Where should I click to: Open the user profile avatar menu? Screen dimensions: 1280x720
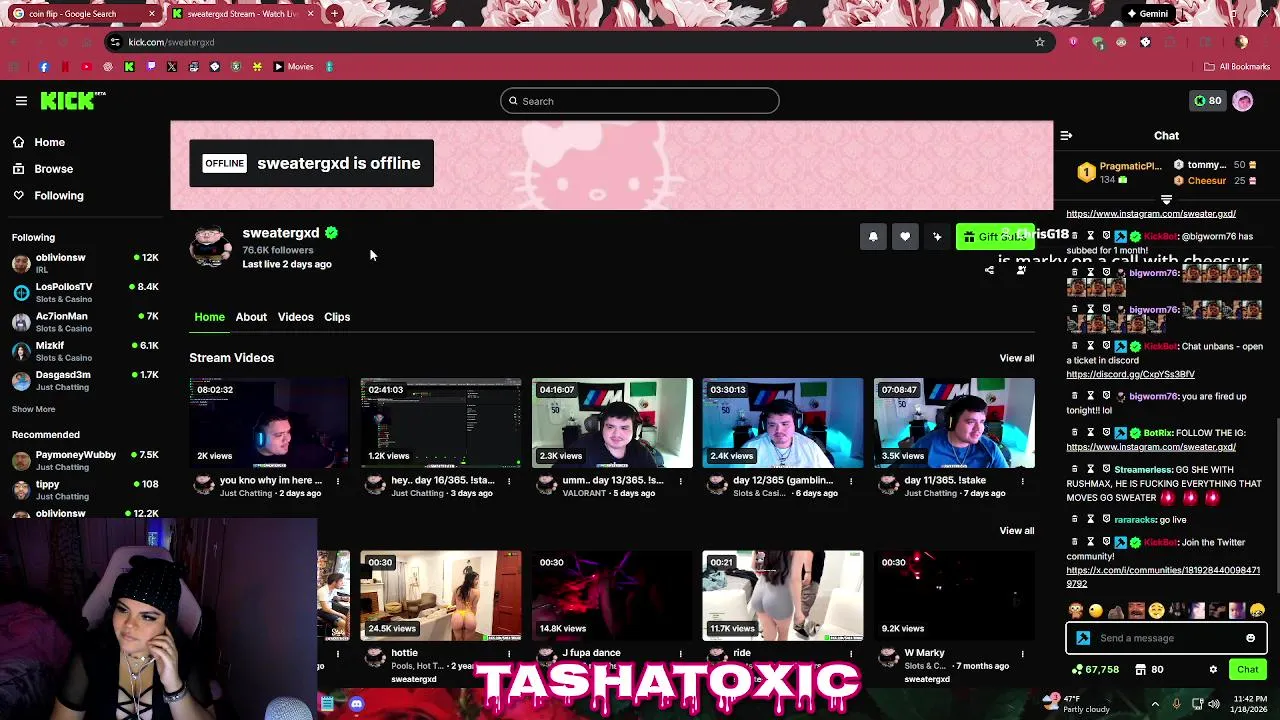tap(1243, 101)
